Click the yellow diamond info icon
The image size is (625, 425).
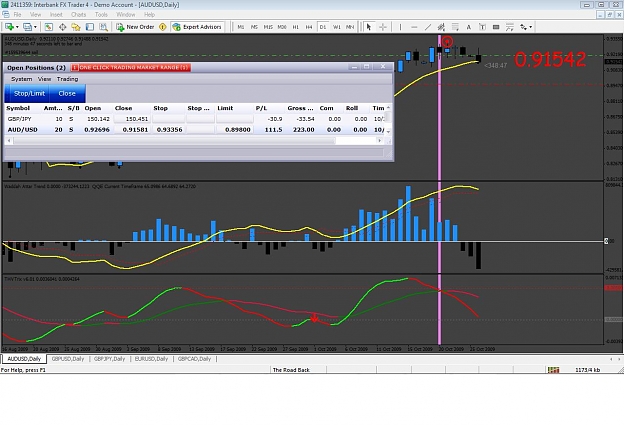[163, 27]
